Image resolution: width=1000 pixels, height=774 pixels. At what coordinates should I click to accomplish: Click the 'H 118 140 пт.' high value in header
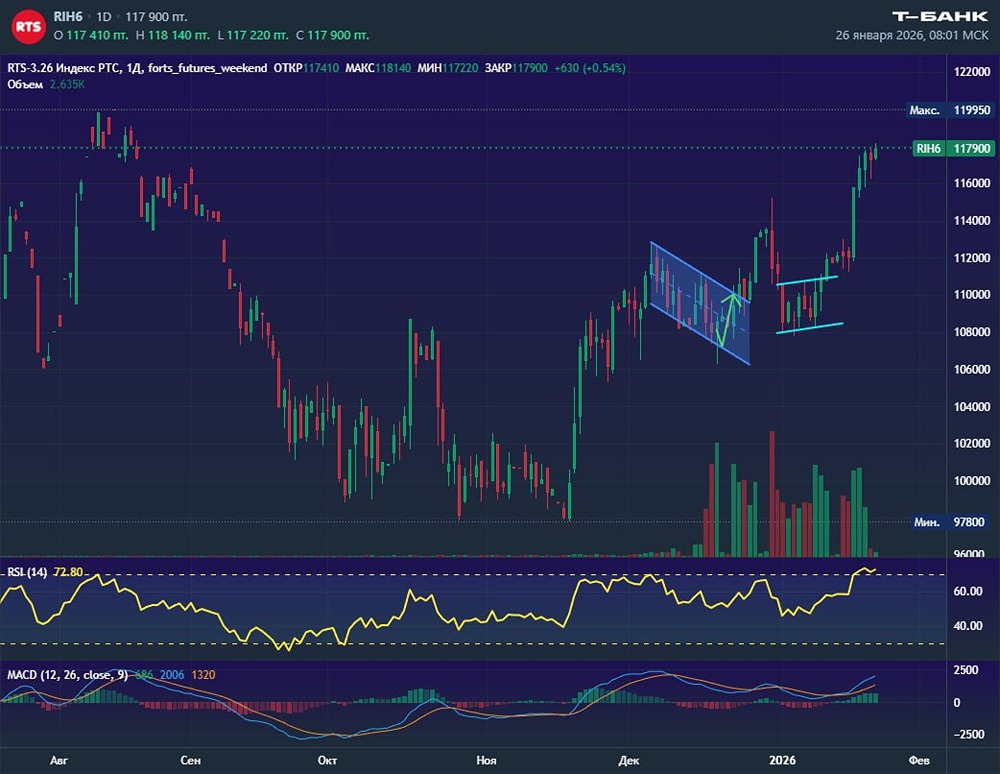172,35
